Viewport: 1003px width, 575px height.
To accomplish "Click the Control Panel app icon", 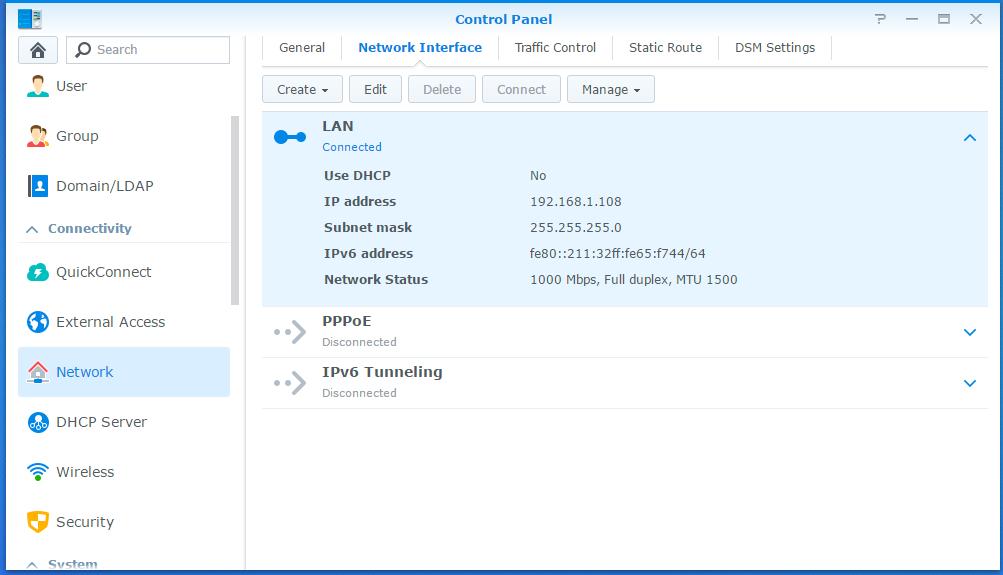I will click(x=29, y=19).
